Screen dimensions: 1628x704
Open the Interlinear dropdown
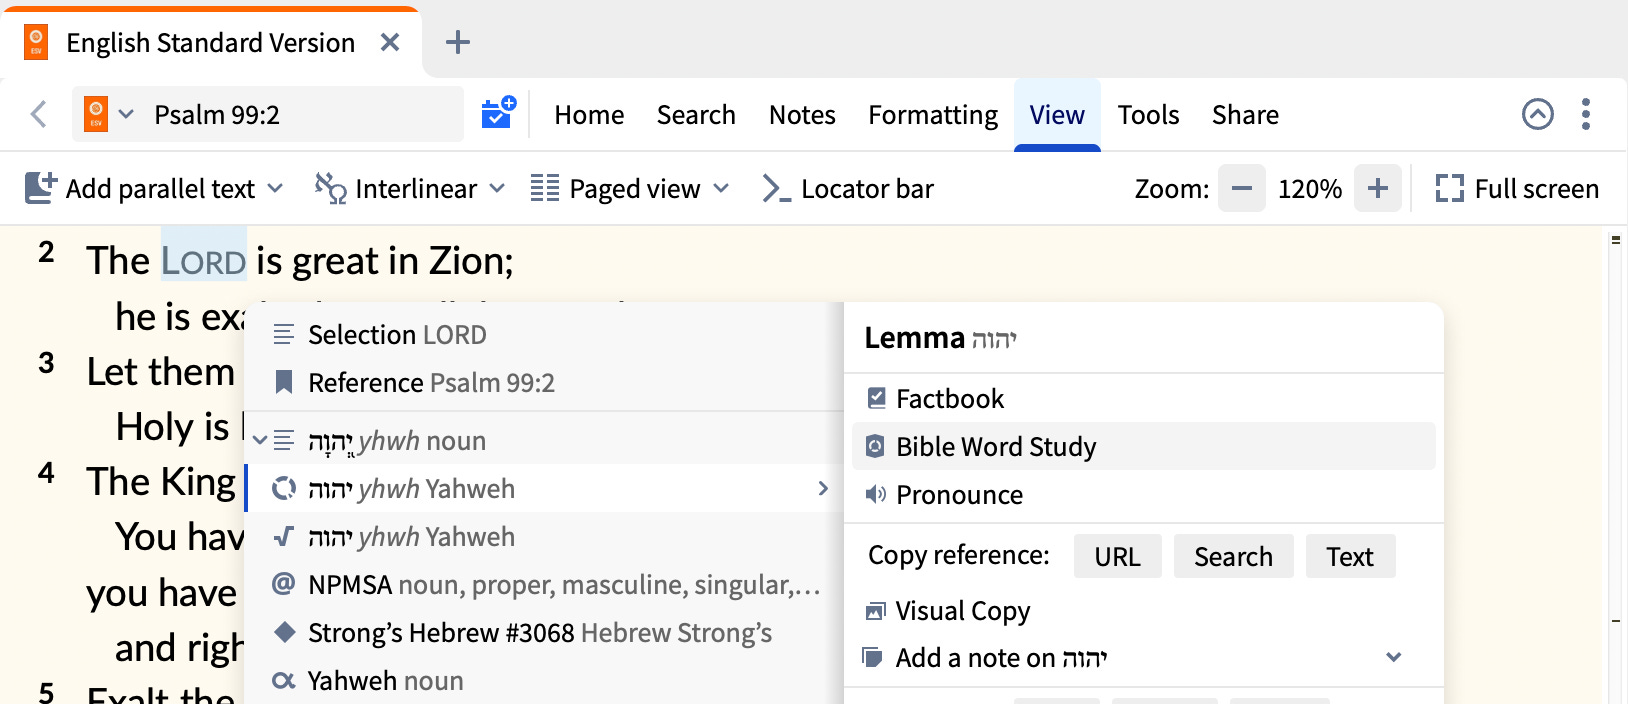(x=410, y=189)
